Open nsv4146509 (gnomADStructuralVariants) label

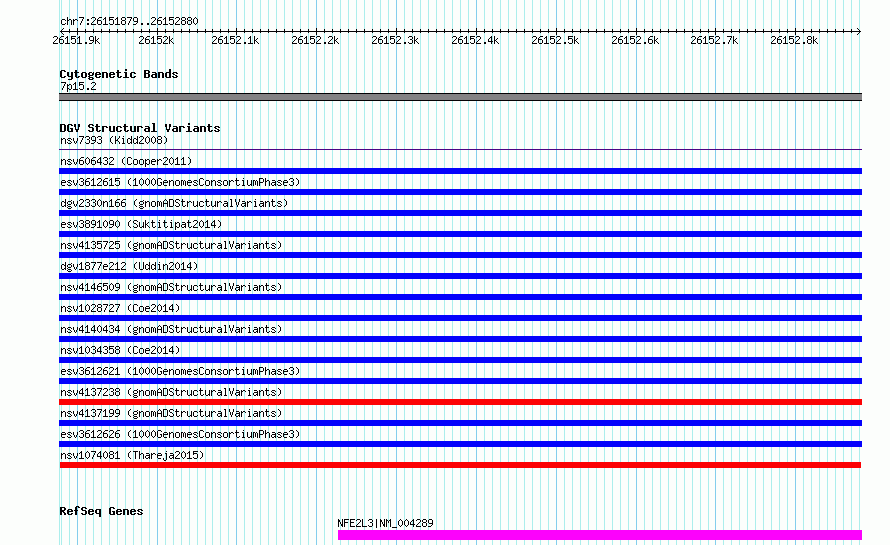pos(171,287)
